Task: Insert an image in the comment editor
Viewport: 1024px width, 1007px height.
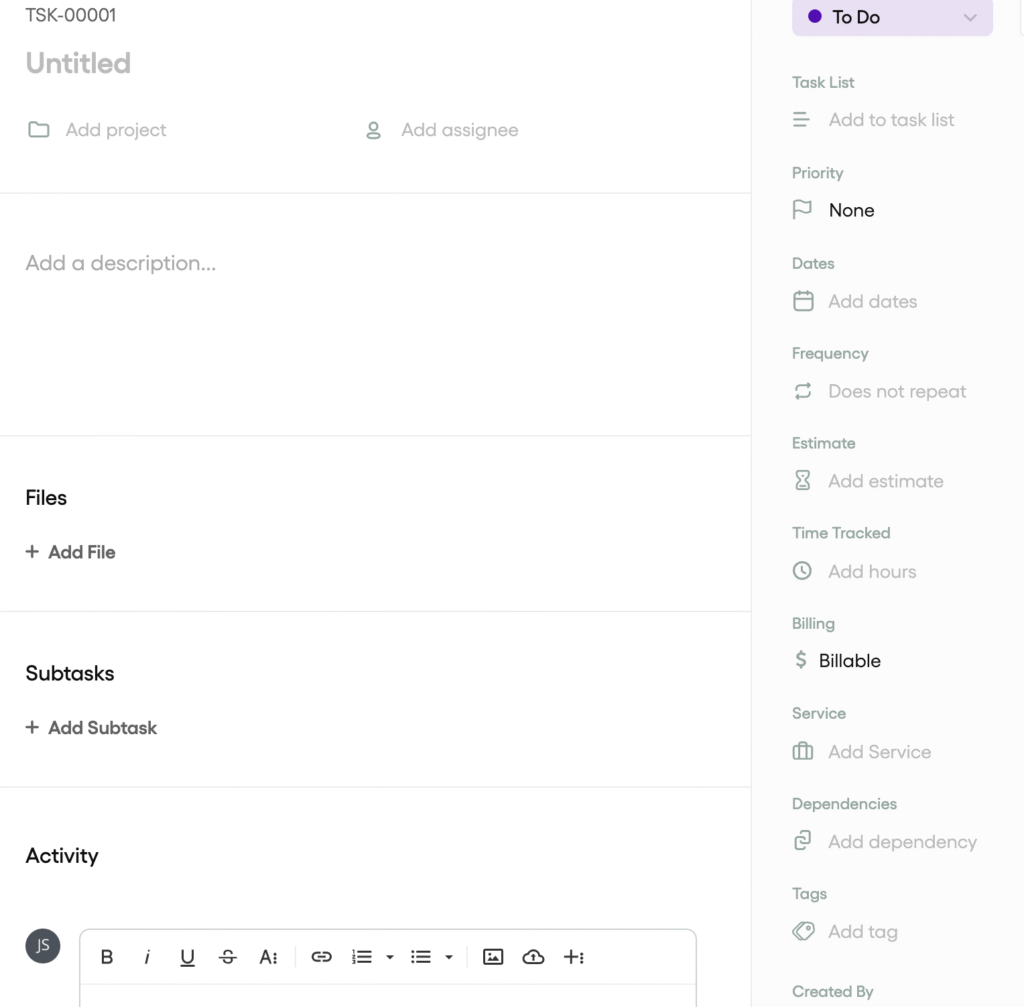Action: click(493, 957)
